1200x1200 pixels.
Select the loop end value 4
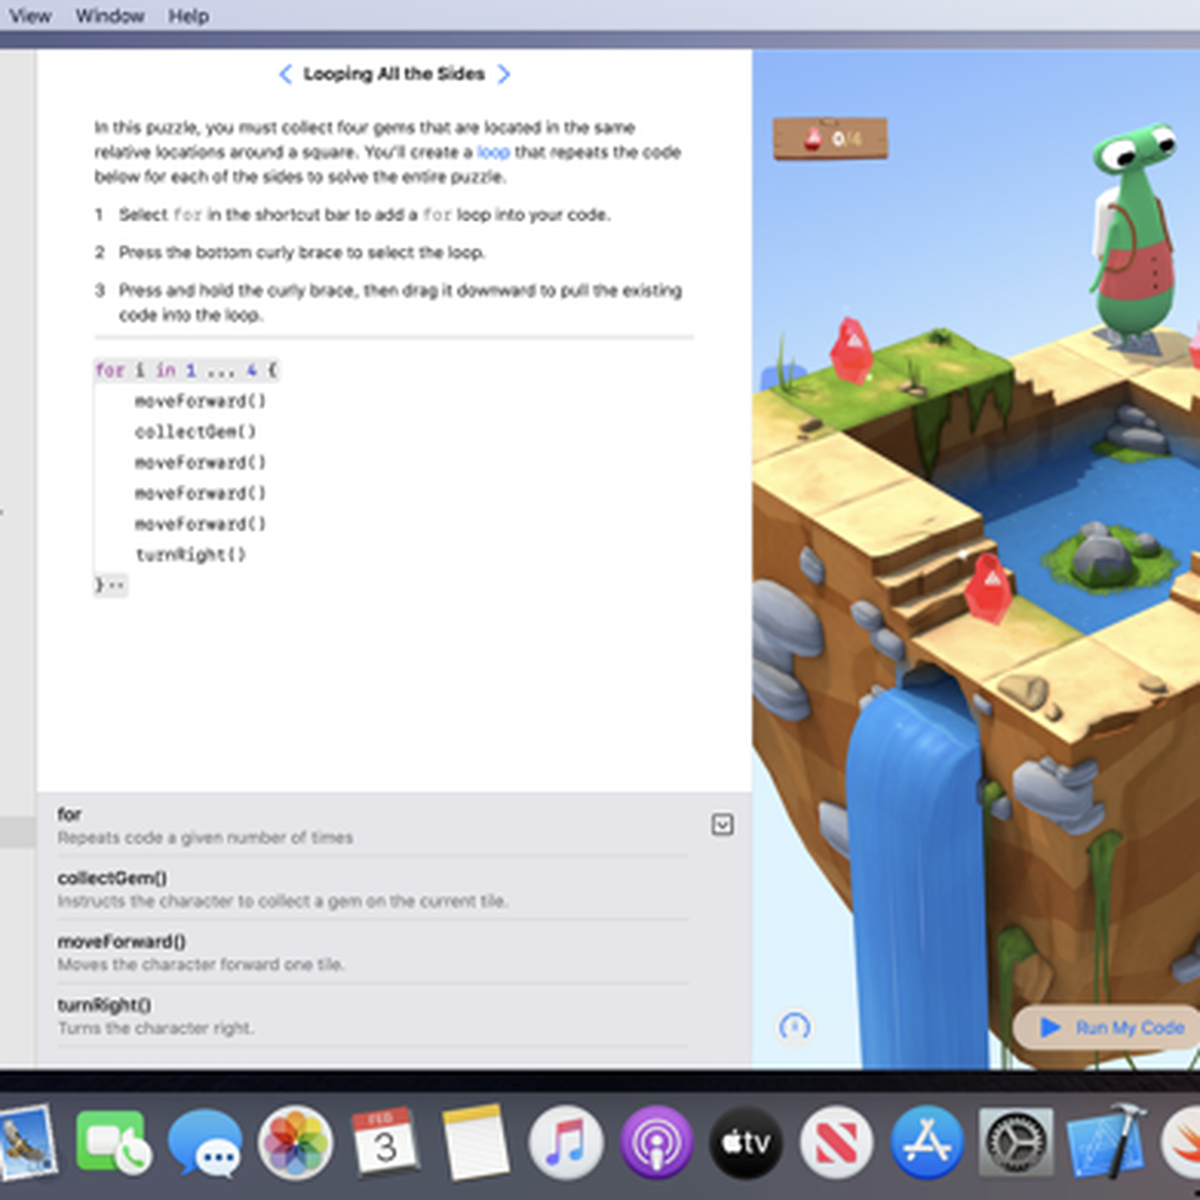click(252, 370)
